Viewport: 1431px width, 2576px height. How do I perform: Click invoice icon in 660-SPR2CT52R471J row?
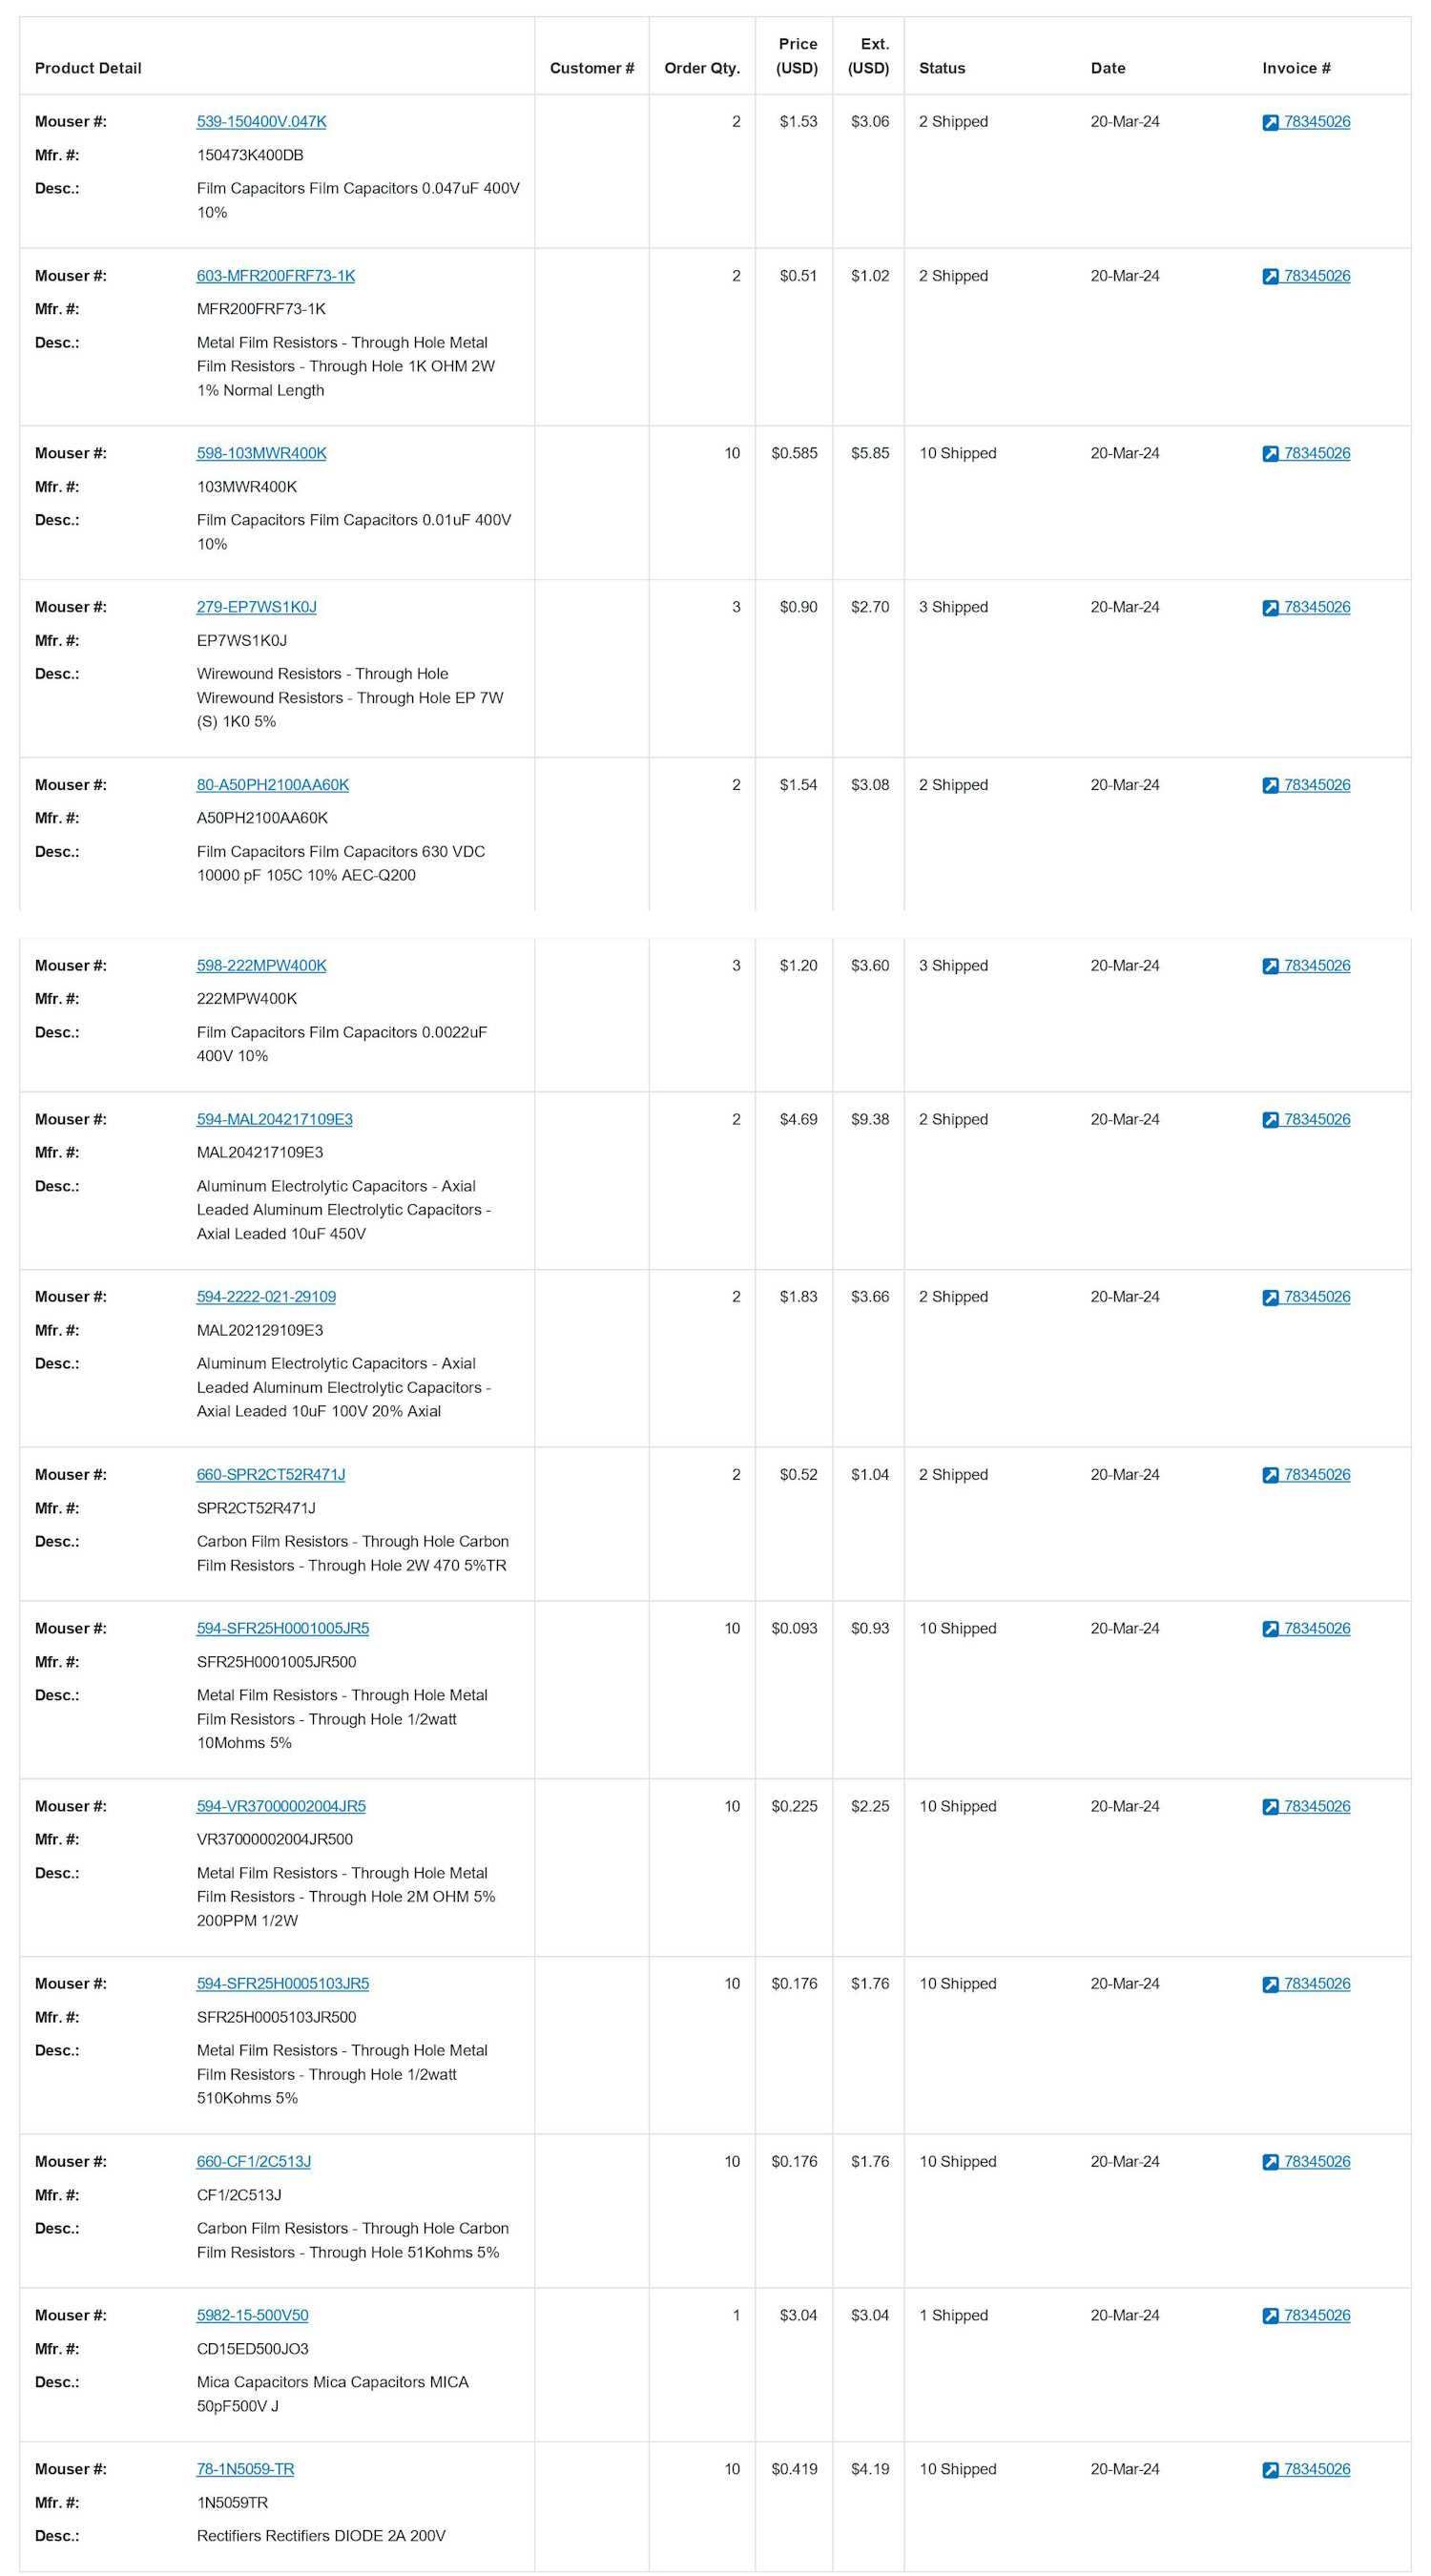tap(1270, 1475)
